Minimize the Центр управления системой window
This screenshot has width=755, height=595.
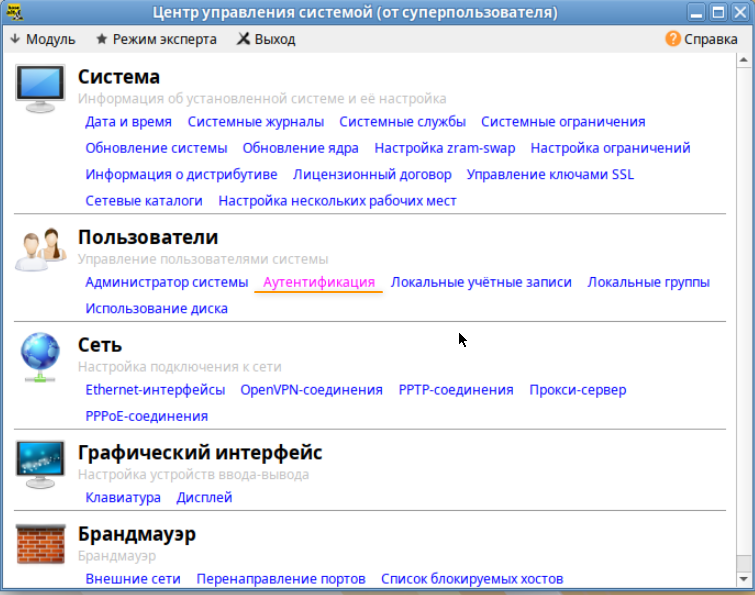pyautogui.click(x=696, y=12)
